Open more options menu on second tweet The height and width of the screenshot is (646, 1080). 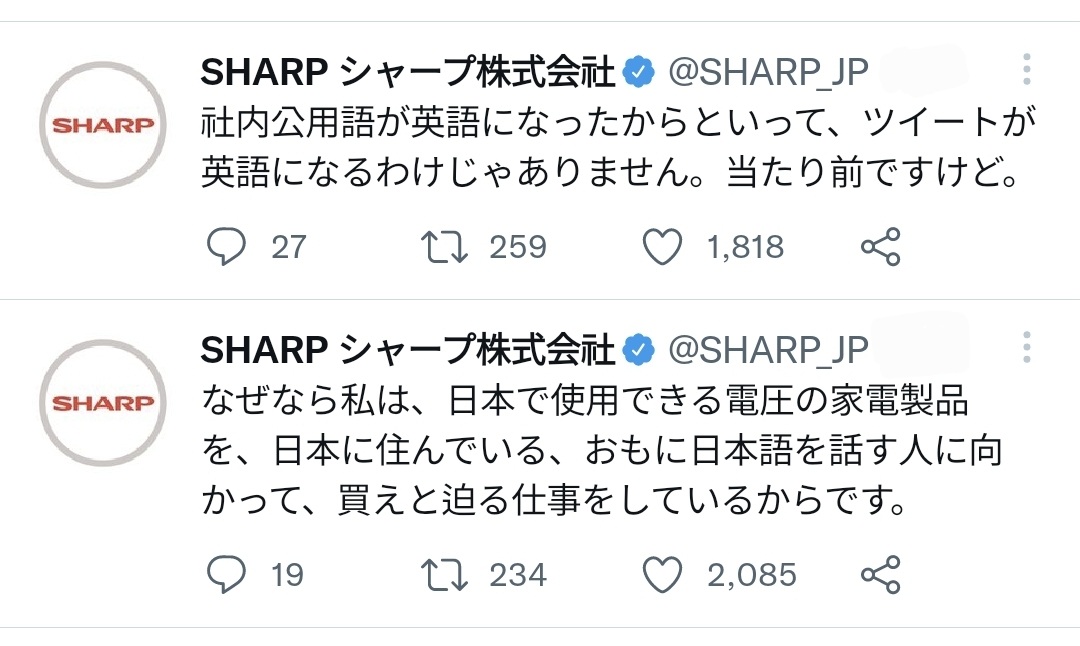coord(1026,348)
